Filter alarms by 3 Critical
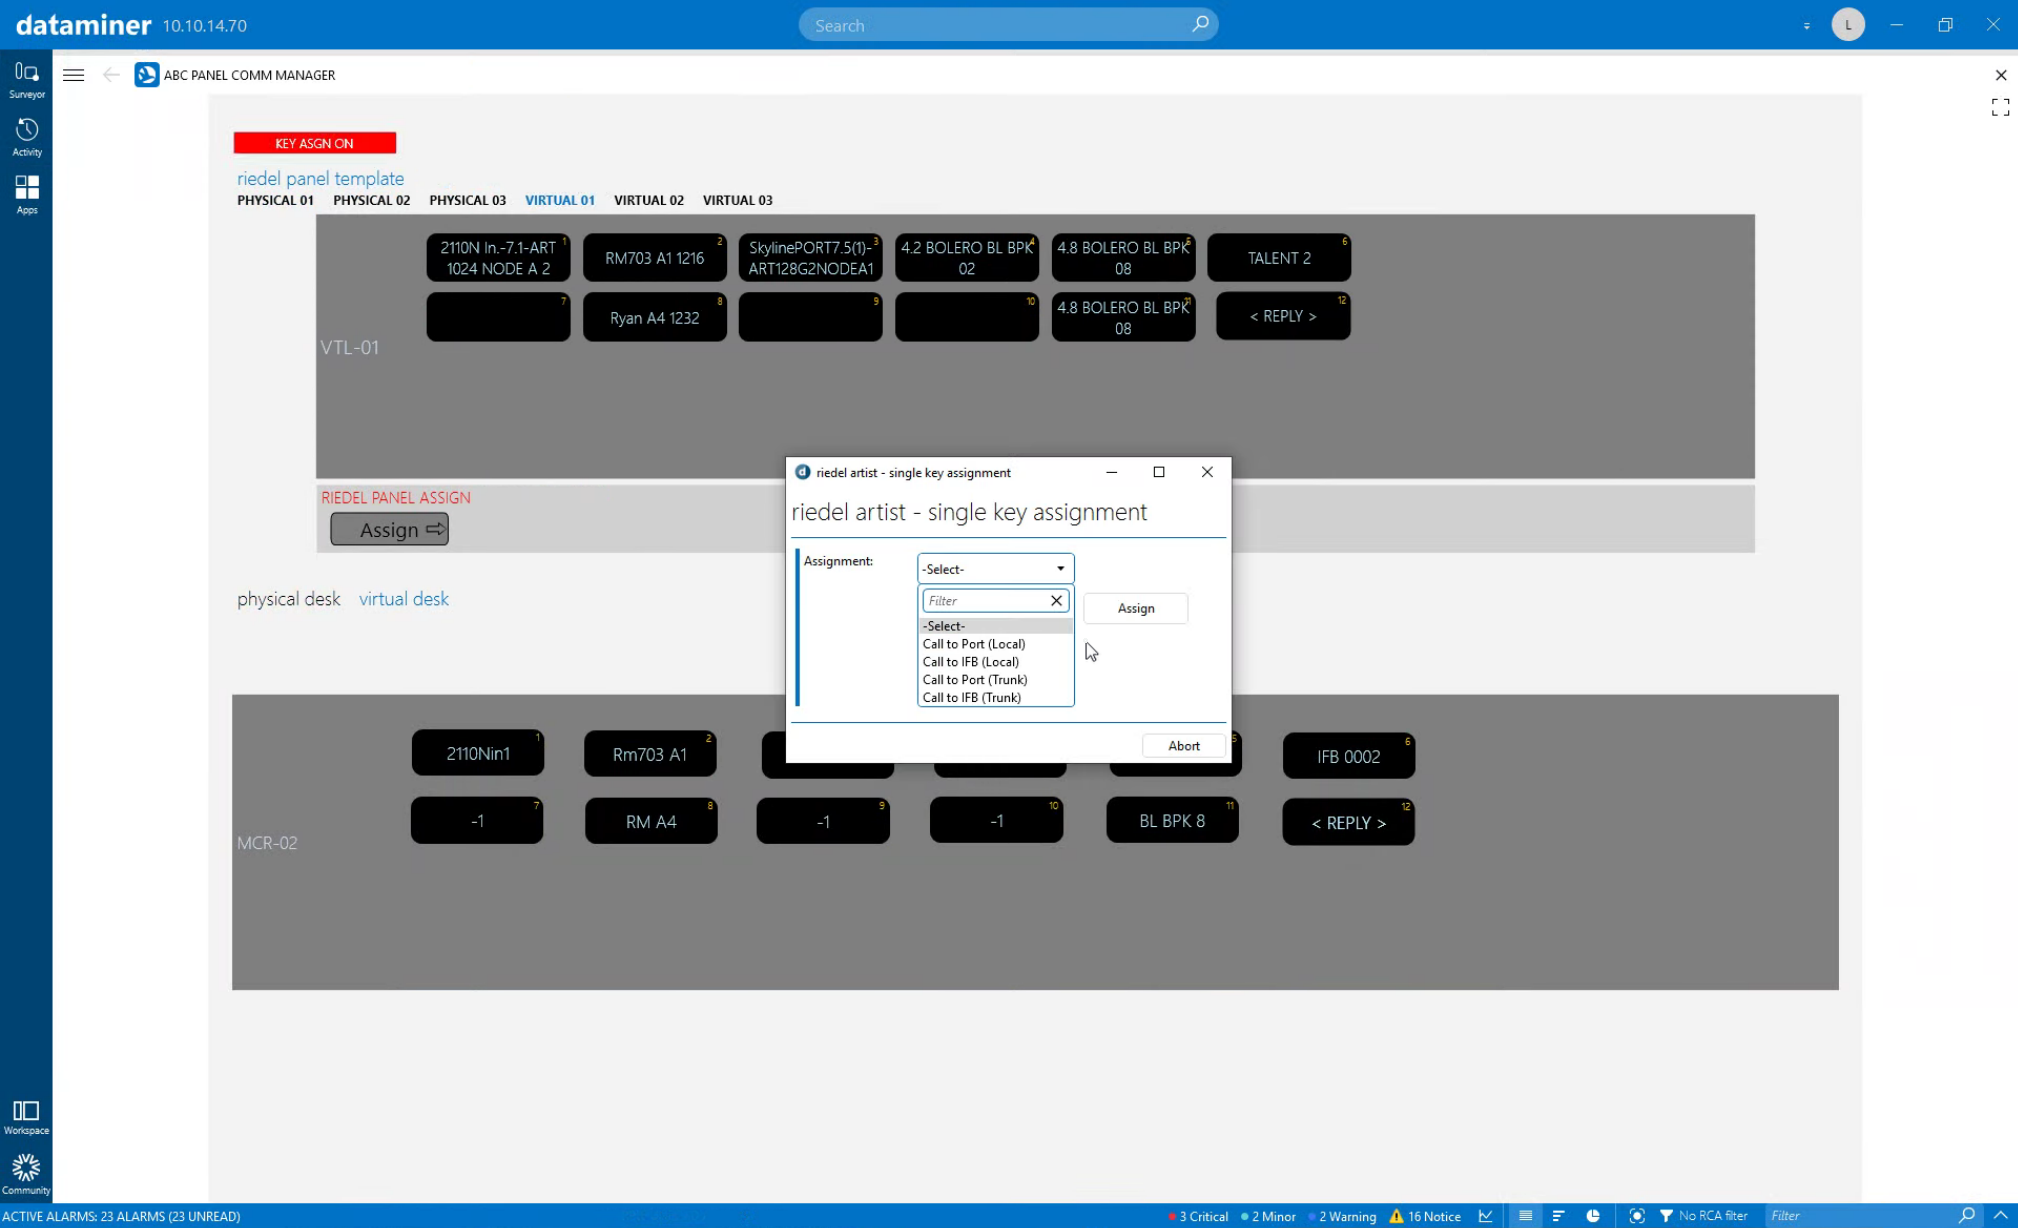The width and height of the screenshot is (2018, 1228). pyautogui.click(x=1198, y=1216)
